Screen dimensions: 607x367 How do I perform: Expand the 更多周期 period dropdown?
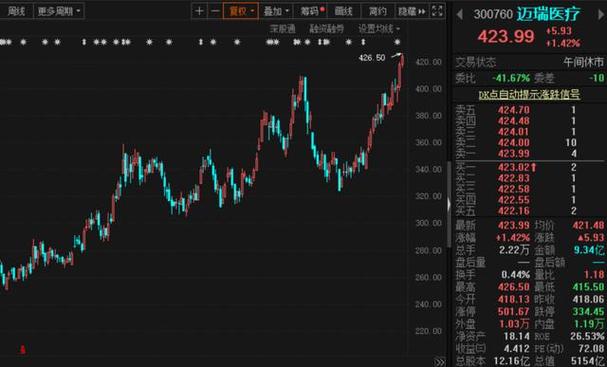tap(59, 11)
